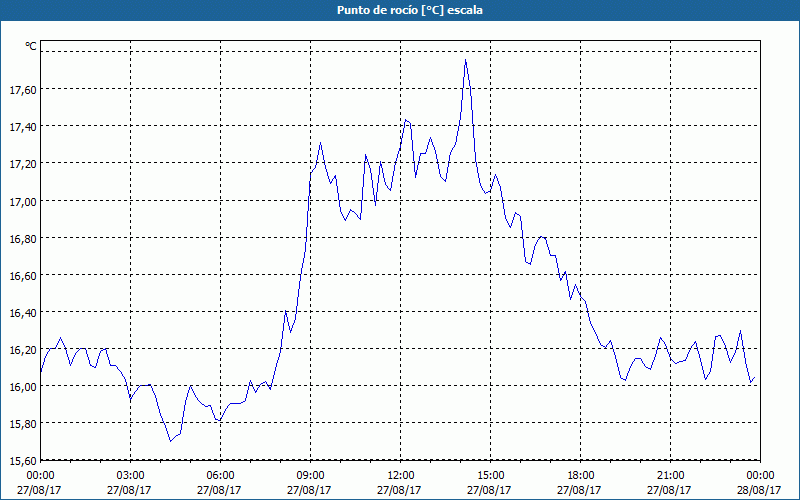Click the 15,60 y-axis label

coord(23,461)
